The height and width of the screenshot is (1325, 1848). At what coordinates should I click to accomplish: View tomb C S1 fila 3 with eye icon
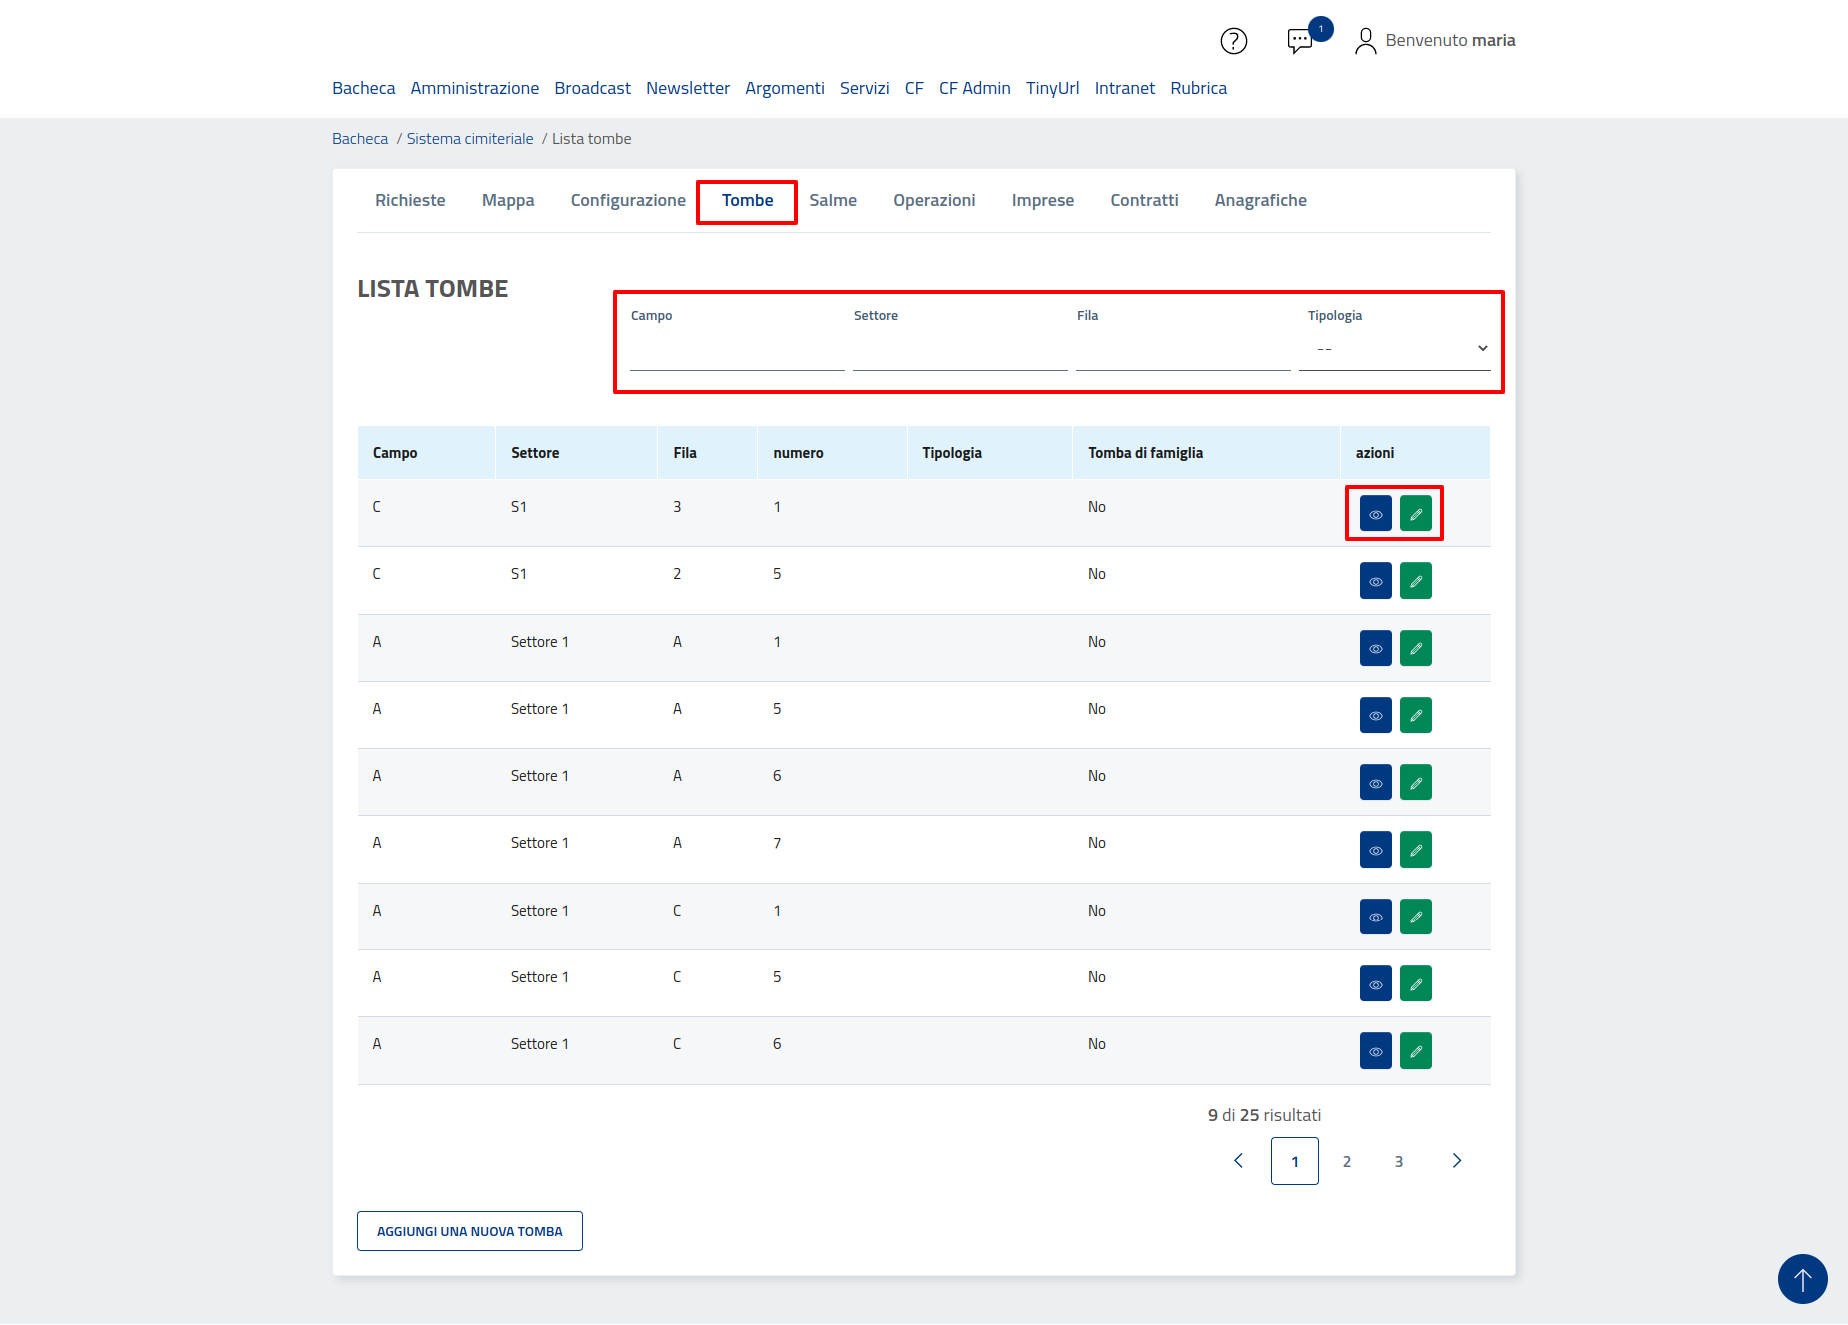[1375, 514]
